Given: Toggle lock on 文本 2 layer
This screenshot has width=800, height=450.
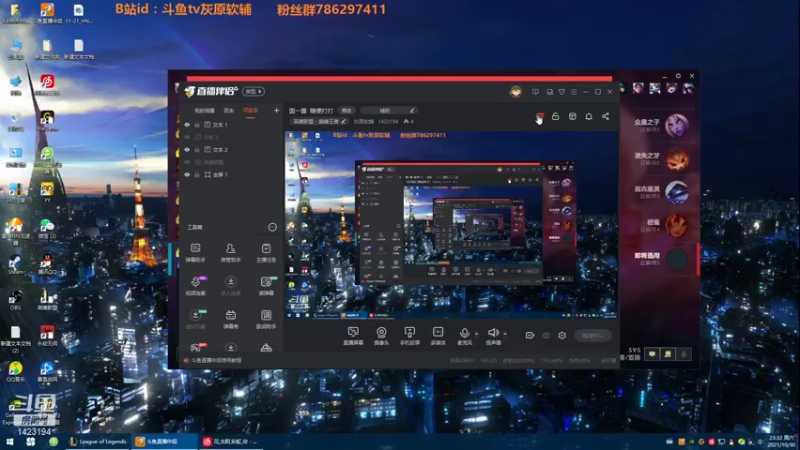Looking at the screenshot, I should (x=197, y=149).
